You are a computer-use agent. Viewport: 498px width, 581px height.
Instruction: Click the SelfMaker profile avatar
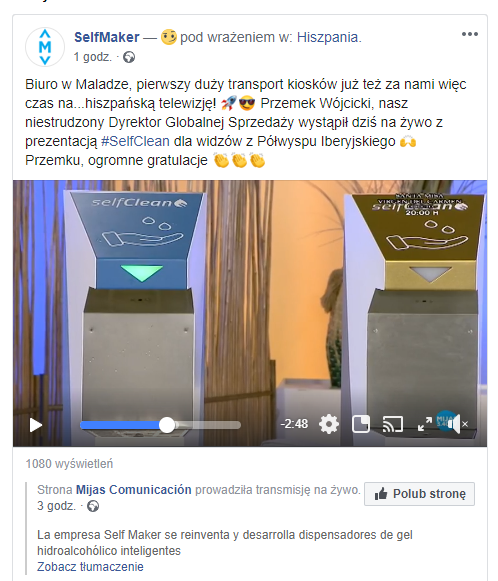45,47
